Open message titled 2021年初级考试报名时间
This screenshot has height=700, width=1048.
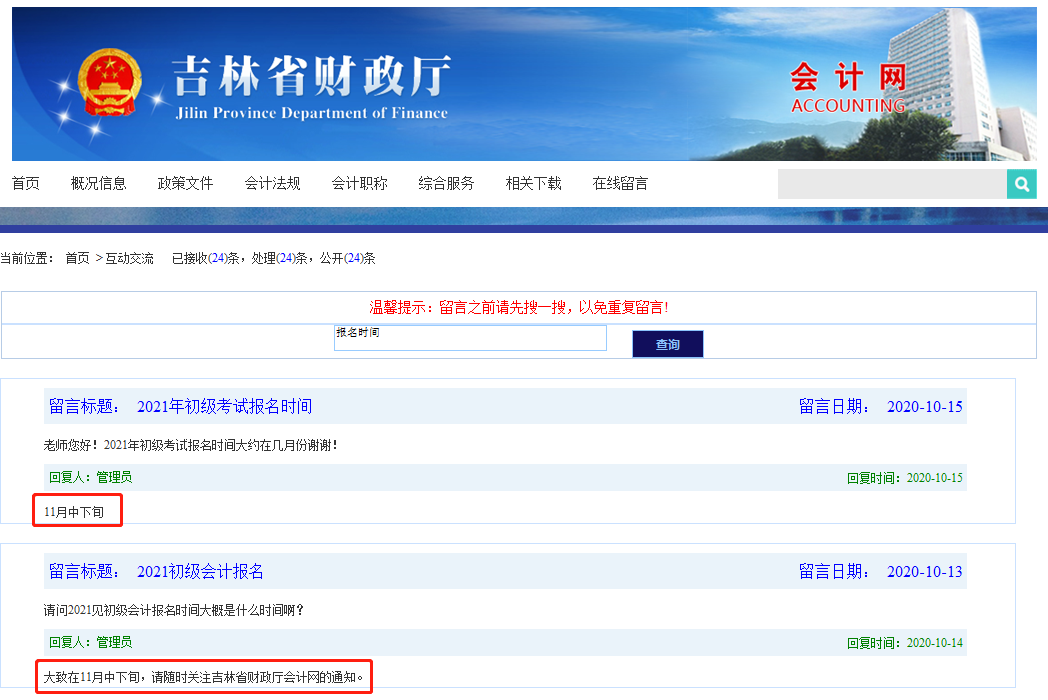pyautogui.click(x=224, y=406)
